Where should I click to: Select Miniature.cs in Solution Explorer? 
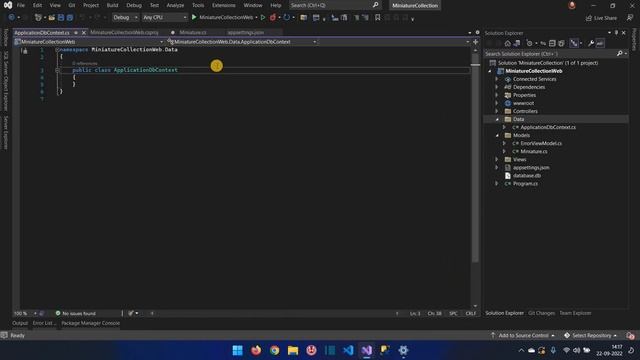[x=534, y=151]
